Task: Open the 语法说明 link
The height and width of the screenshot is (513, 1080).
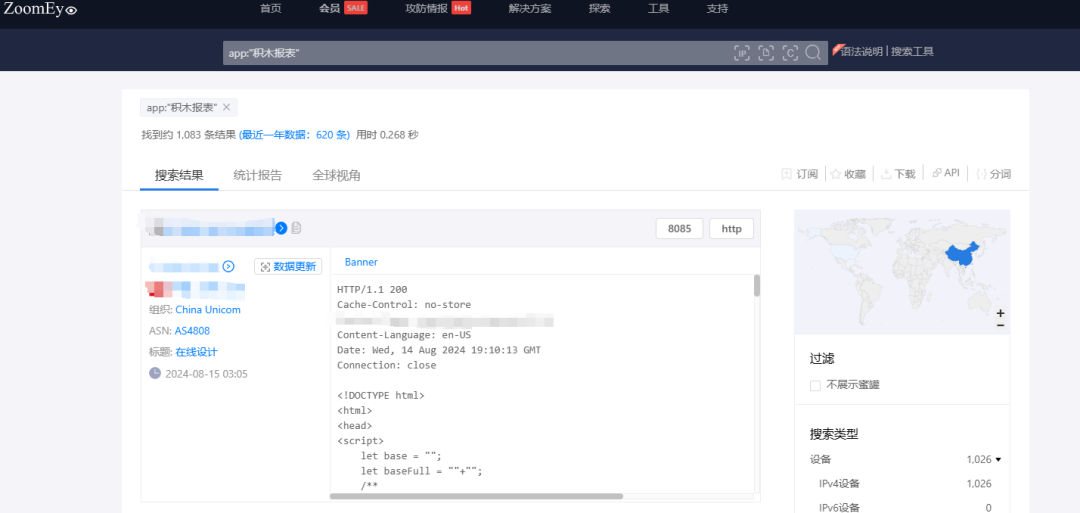Action: 861,52
